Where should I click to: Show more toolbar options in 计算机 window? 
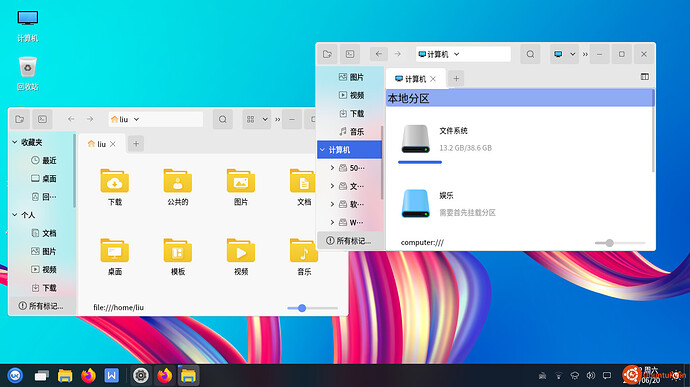pyautogui.click(x=585, y=54)
